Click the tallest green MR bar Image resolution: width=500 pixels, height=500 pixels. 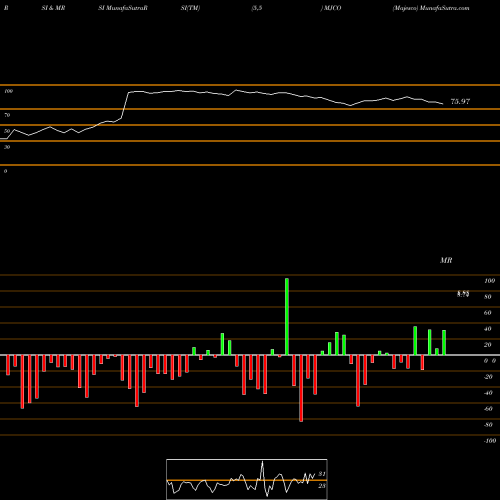click(x=287, y=316)
